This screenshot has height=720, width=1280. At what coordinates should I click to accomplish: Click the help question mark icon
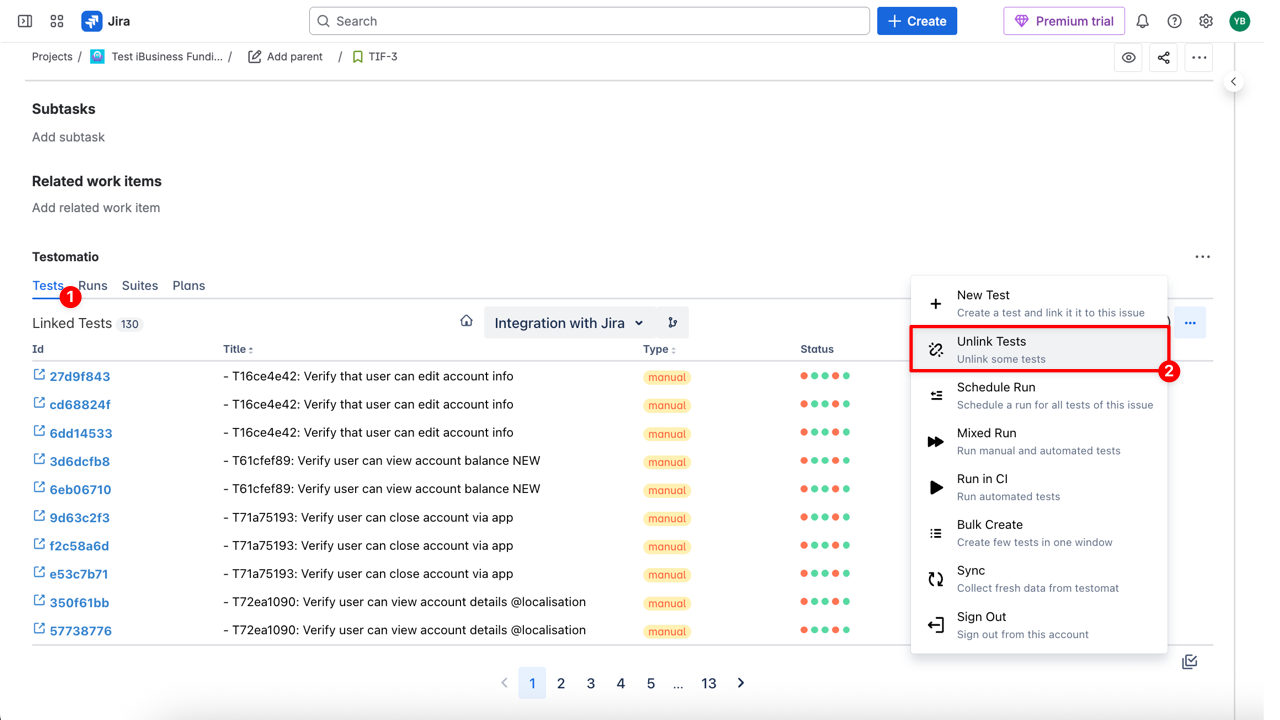[x=1174, y=21]
